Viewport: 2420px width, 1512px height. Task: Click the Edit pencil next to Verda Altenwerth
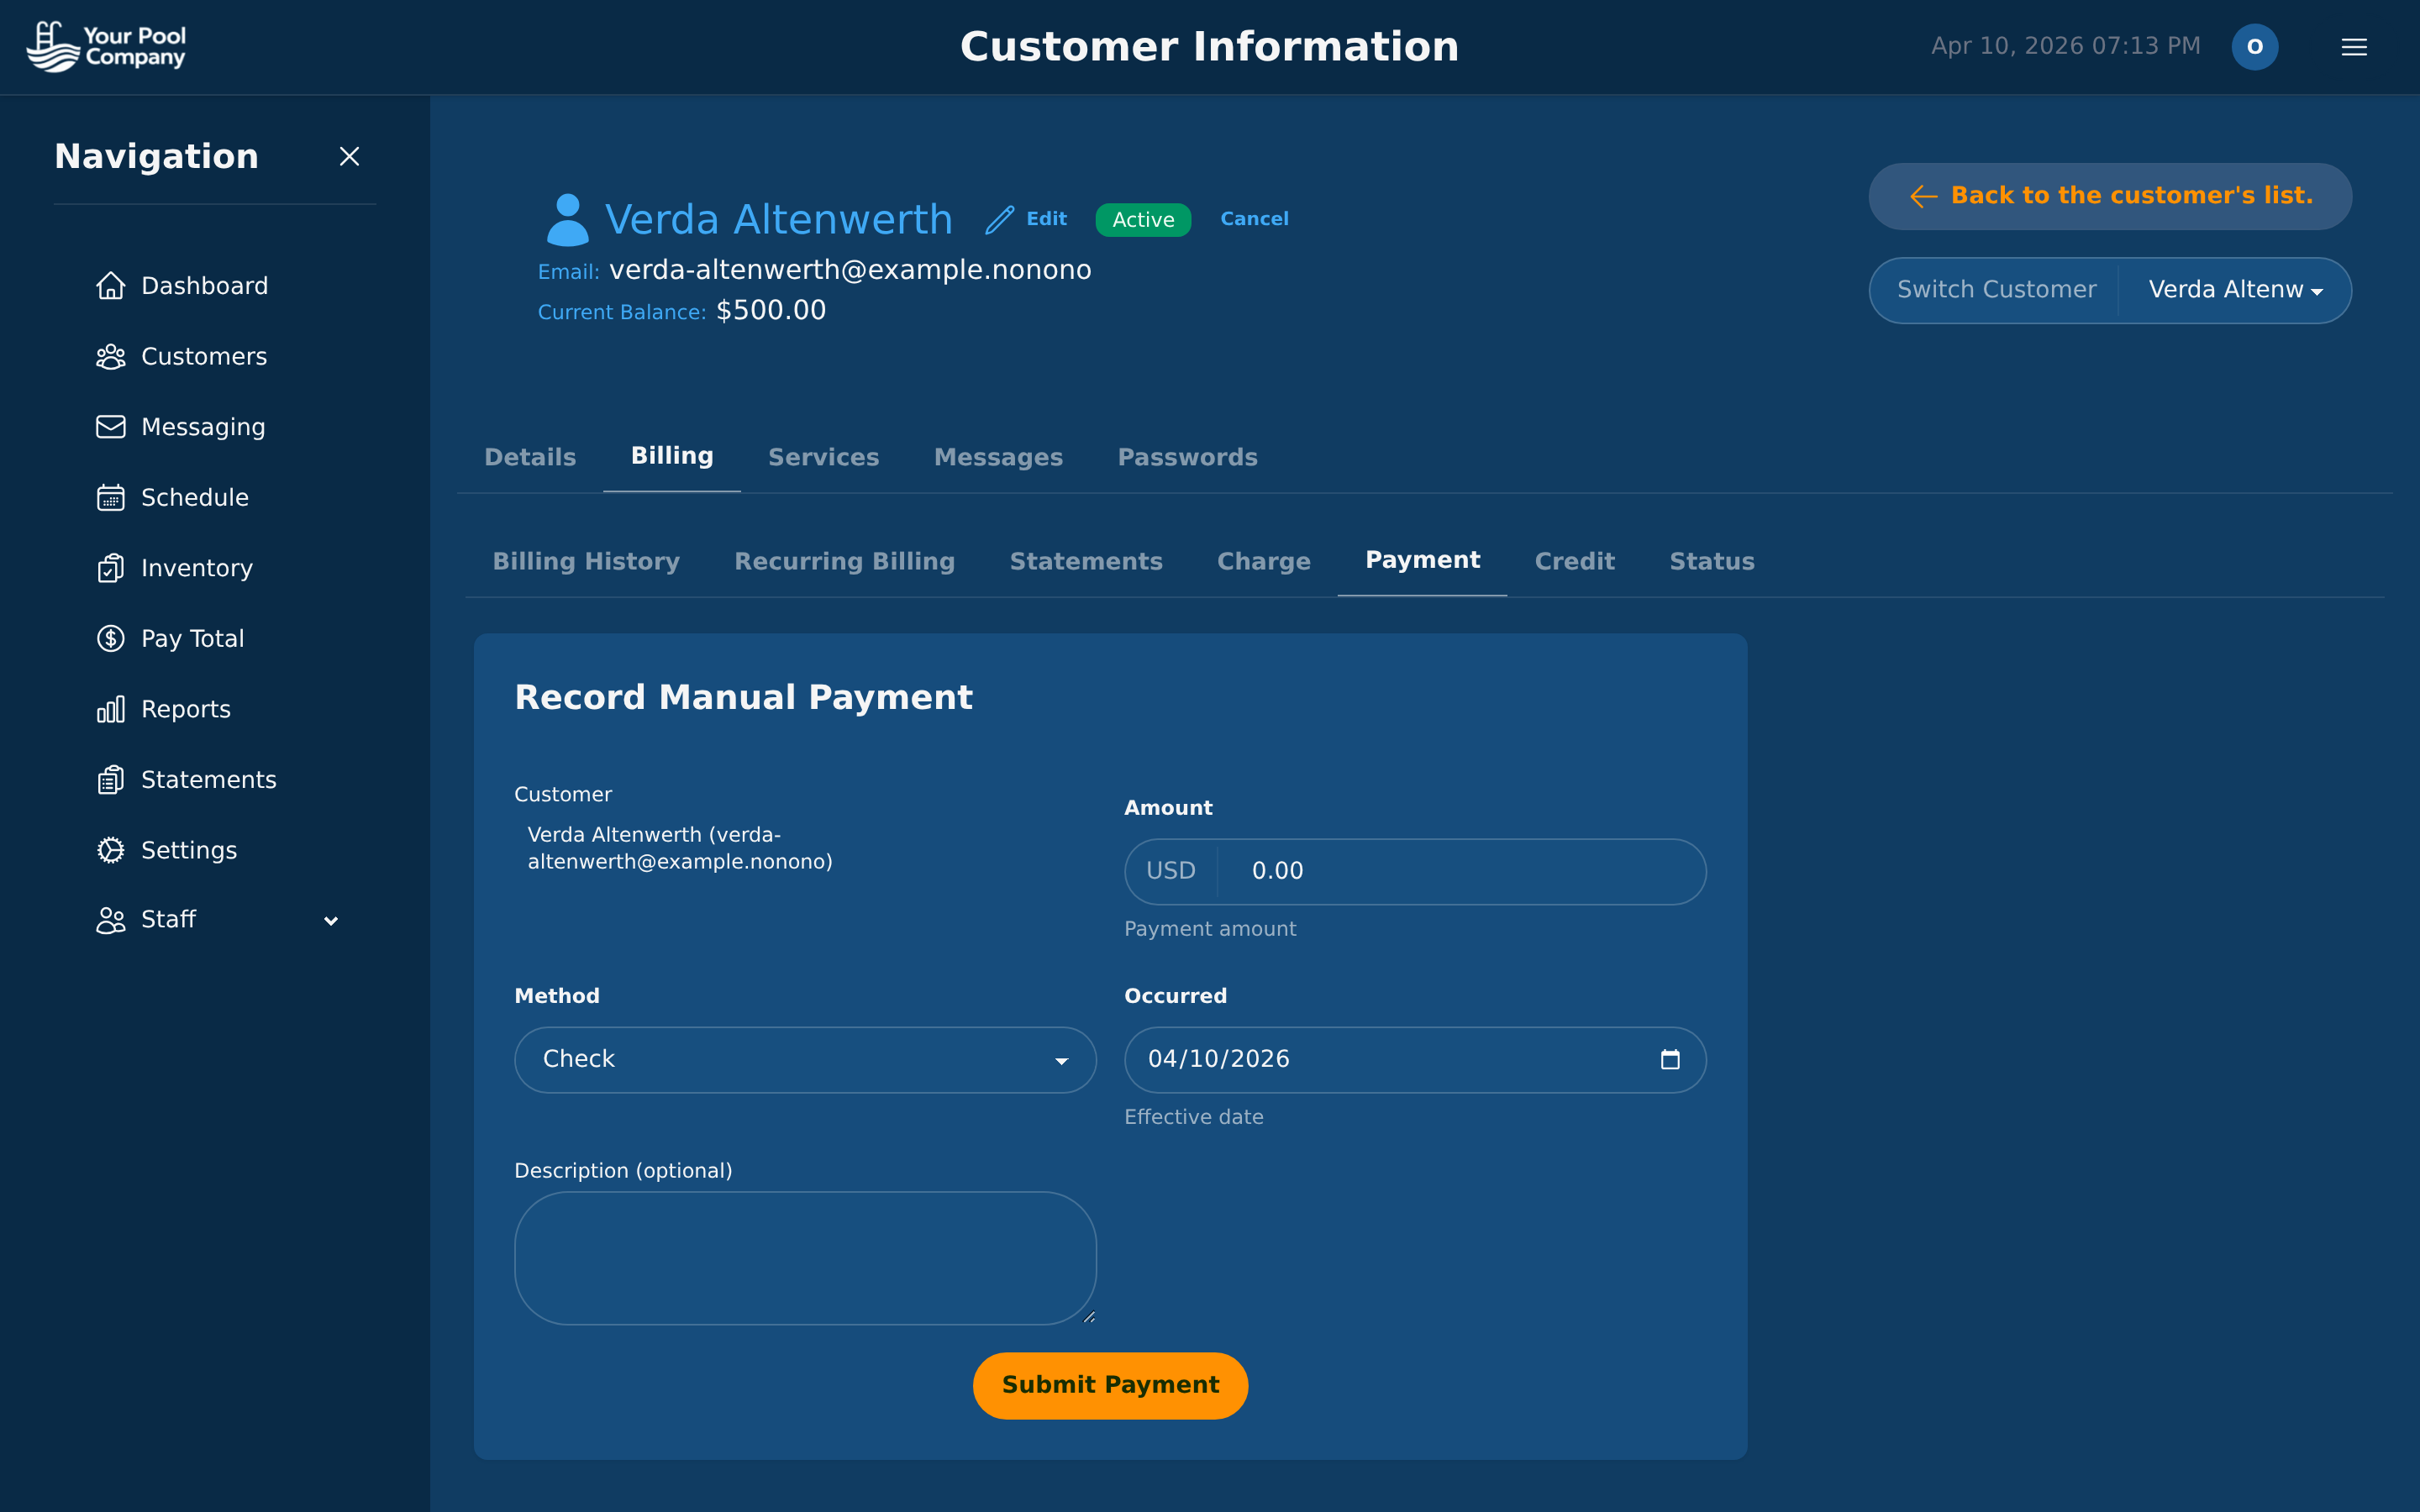pos(999,218)
